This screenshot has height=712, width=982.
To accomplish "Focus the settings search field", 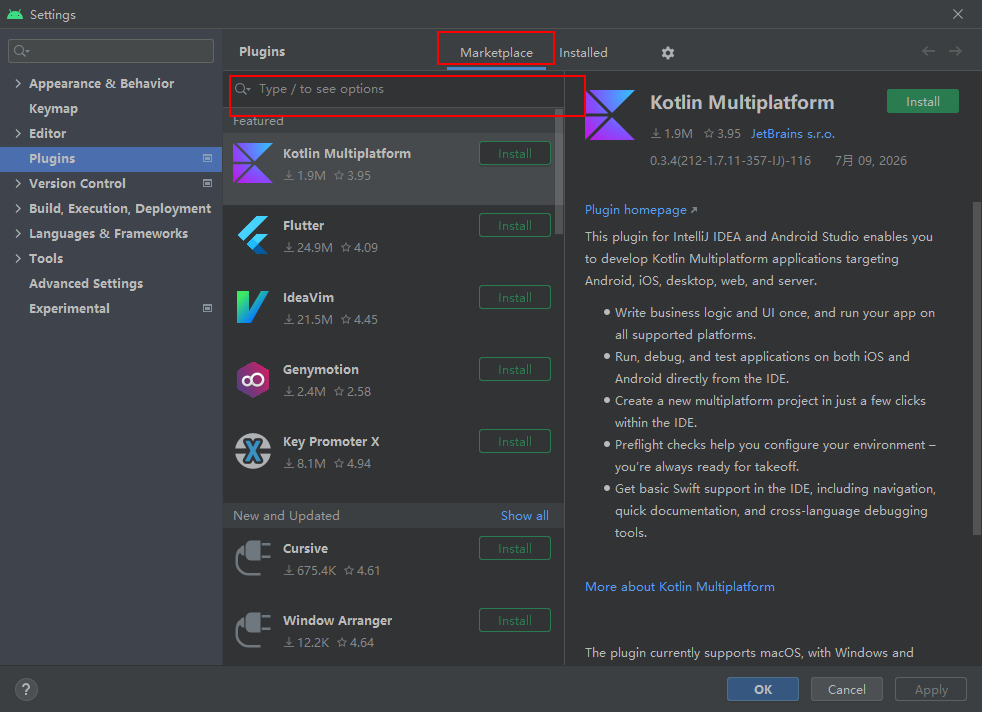I will tap(111, 51).
